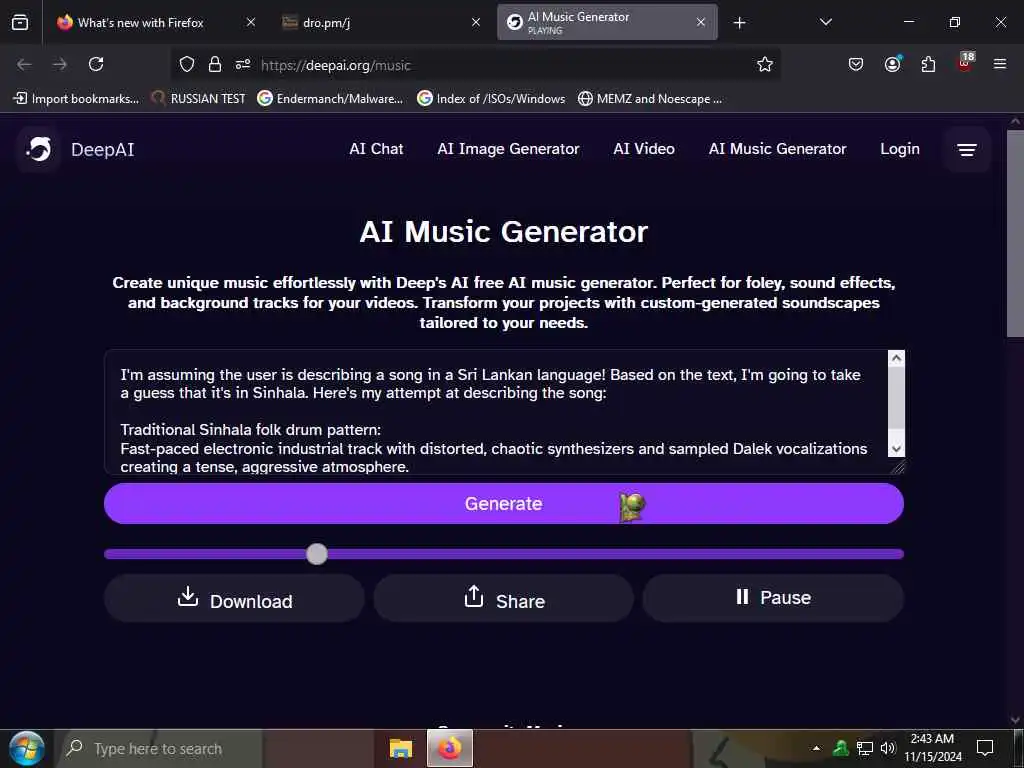The image size is (1024, 768).
Task: Open AI Video nav item
Action: click(x=644, y=149)
